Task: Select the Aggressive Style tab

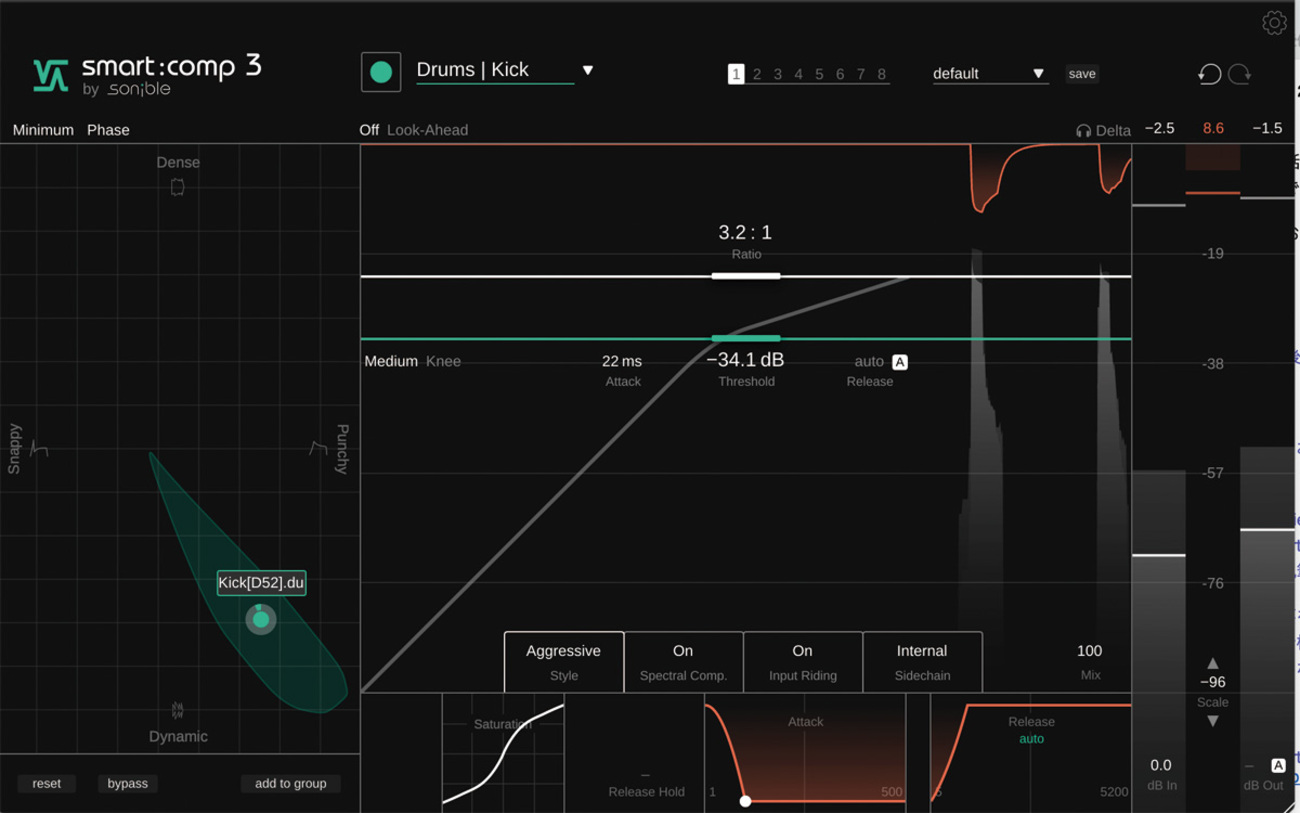Action: 564,662
